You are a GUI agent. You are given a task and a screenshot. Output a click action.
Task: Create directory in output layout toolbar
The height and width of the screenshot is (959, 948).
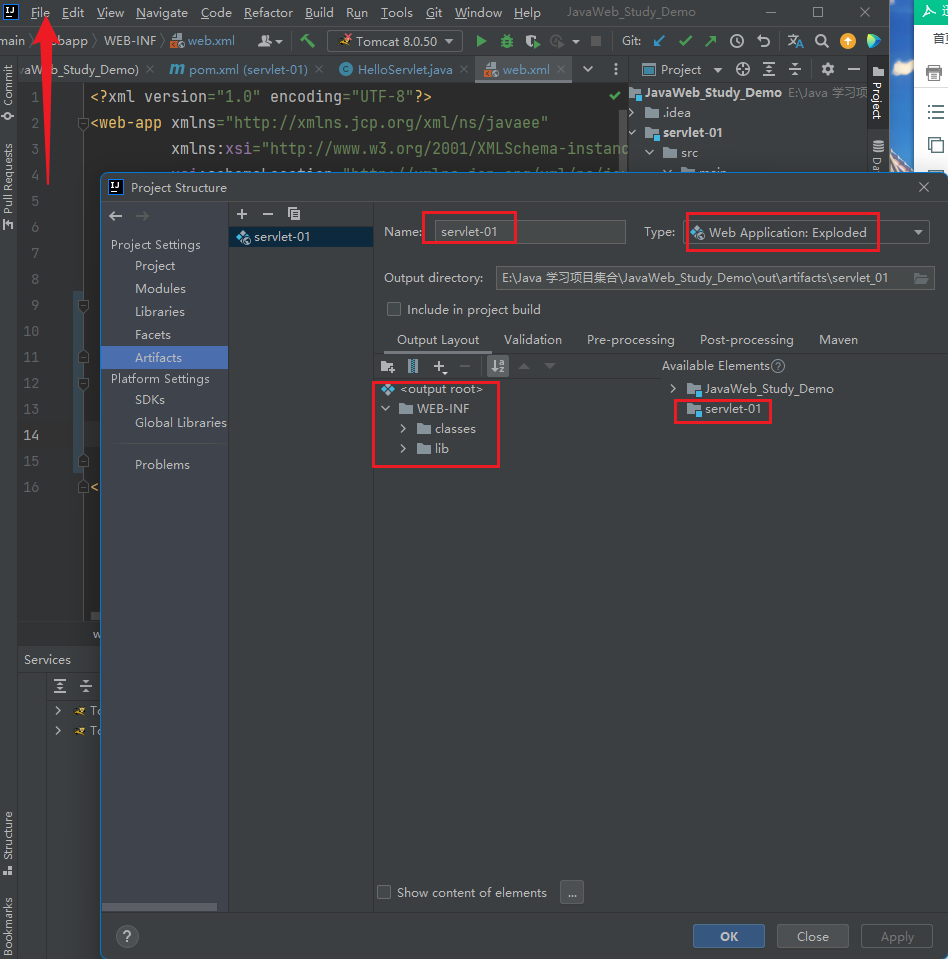388,367
